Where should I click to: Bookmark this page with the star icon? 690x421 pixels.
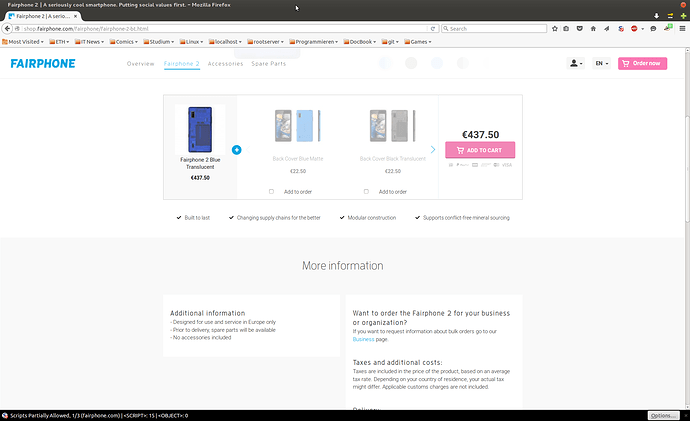coord(554,29)
